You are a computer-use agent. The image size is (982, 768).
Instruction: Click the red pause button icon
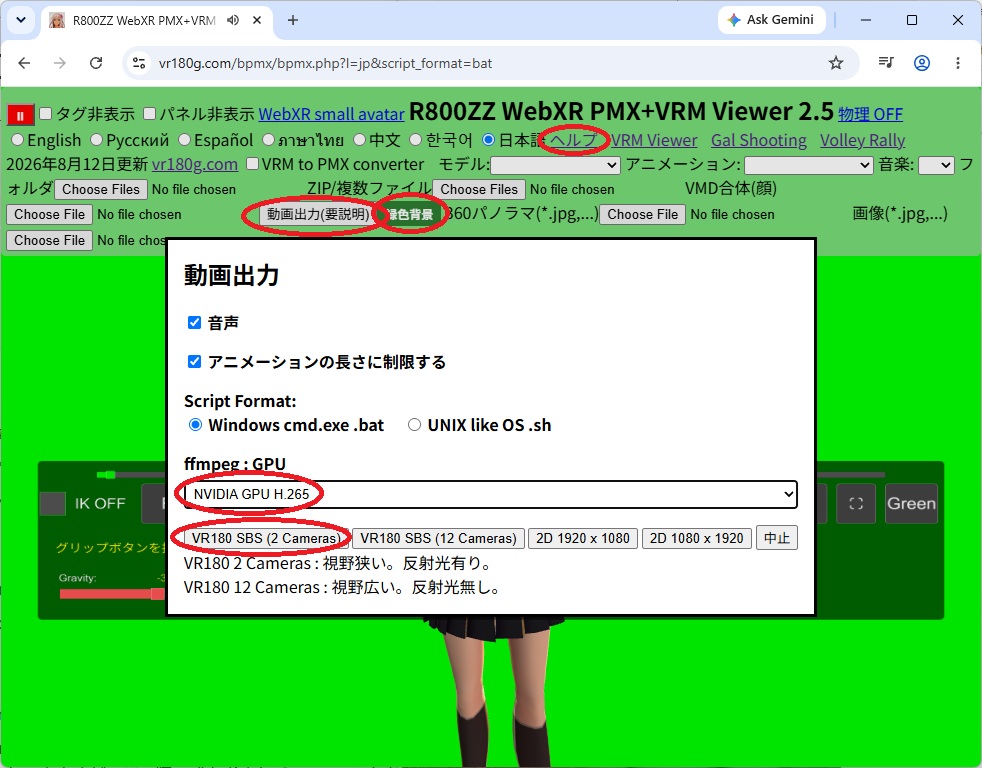[20, 116]
